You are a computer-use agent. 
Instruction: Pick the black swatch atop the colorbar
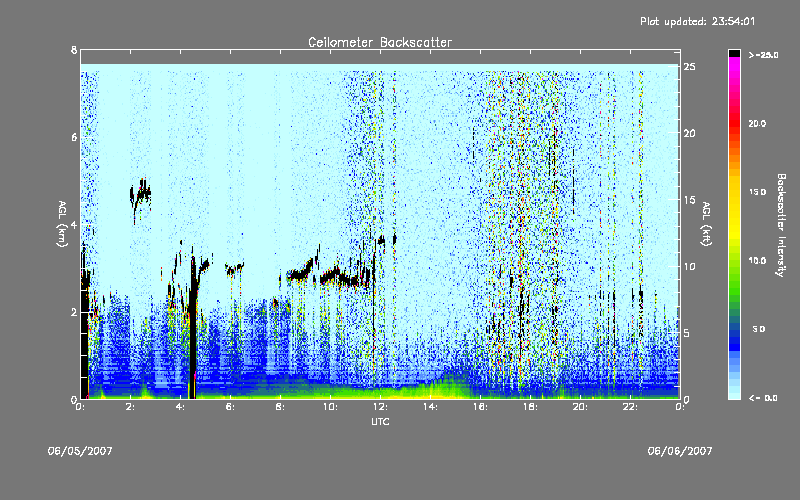coord(734,53)
